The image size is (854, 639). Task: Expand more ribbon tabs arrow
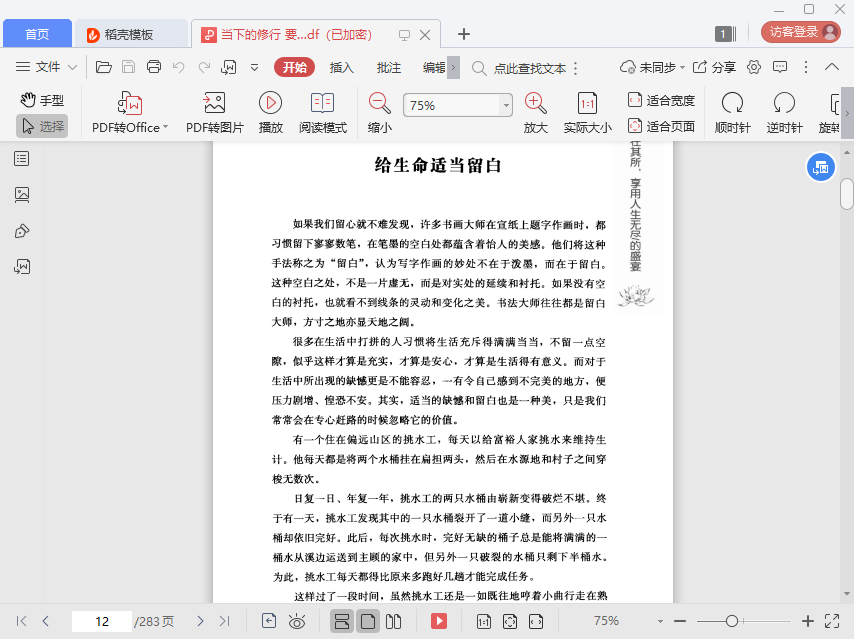[x=453, y=68]
